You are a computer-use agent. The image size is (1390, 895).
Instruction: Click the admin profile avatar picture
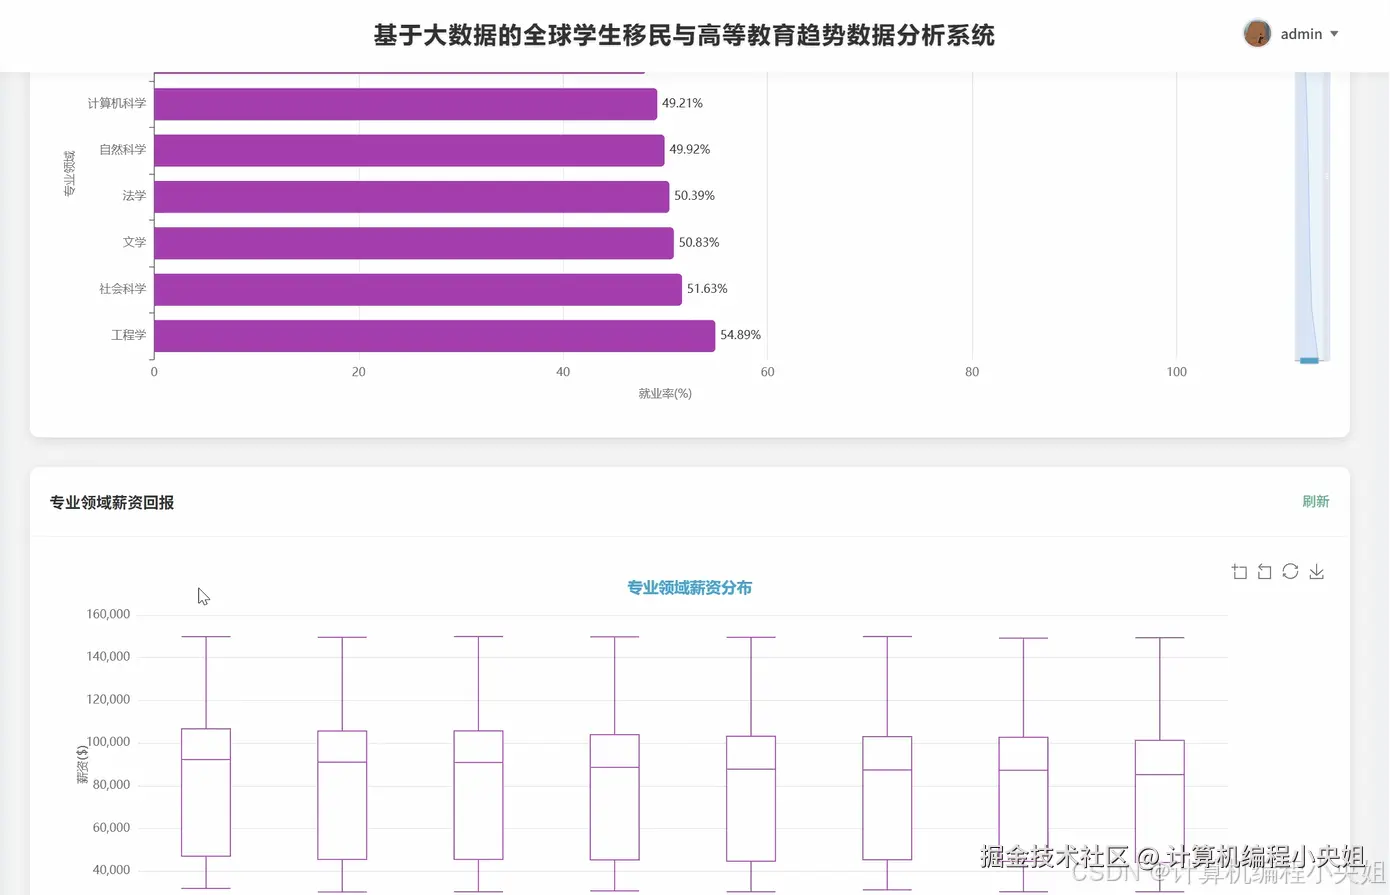1256,33
